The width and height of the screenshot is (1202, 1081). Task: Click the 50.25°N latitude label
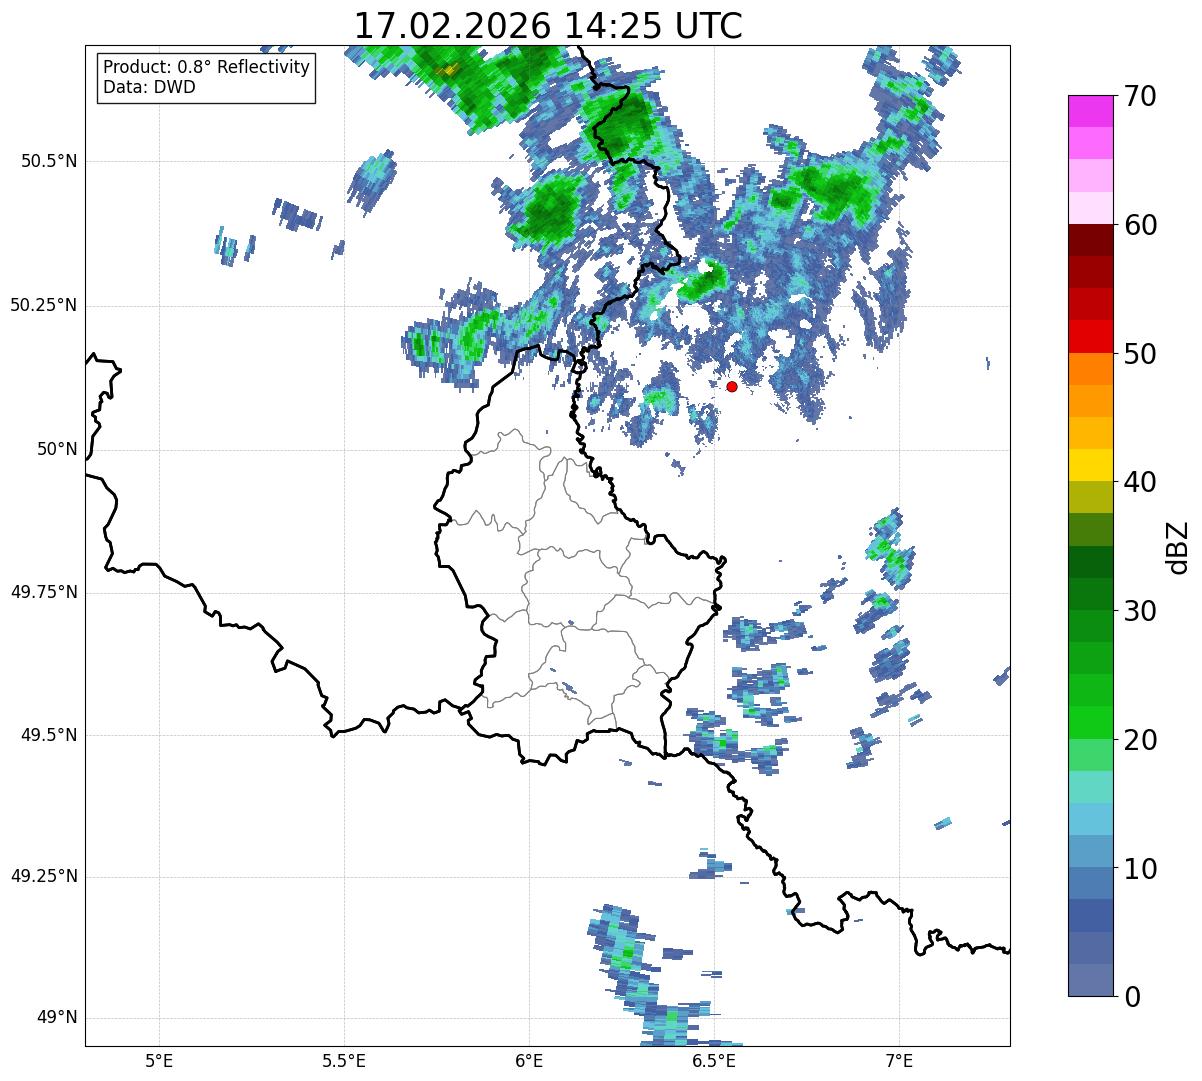point(44,306)
